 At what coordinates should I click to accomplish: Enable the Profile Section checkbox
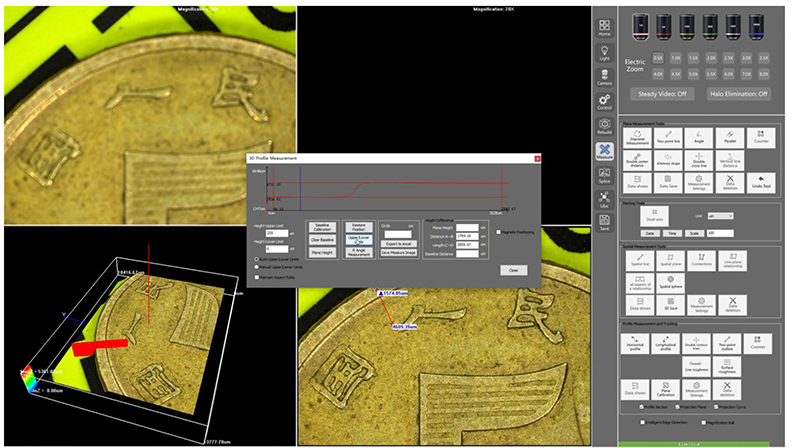tap(641, 407)
